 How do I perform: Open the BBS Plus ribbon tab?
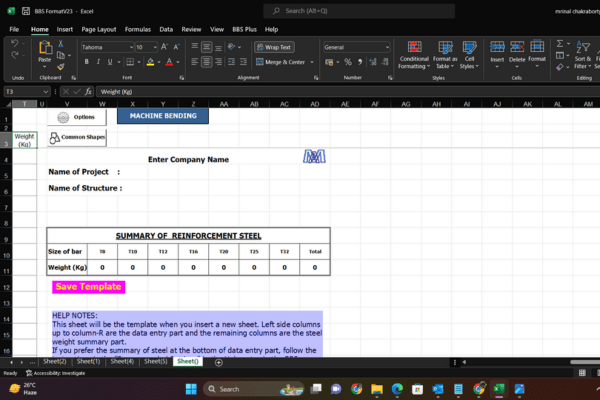pyautogui.click(x=244, y=29)
